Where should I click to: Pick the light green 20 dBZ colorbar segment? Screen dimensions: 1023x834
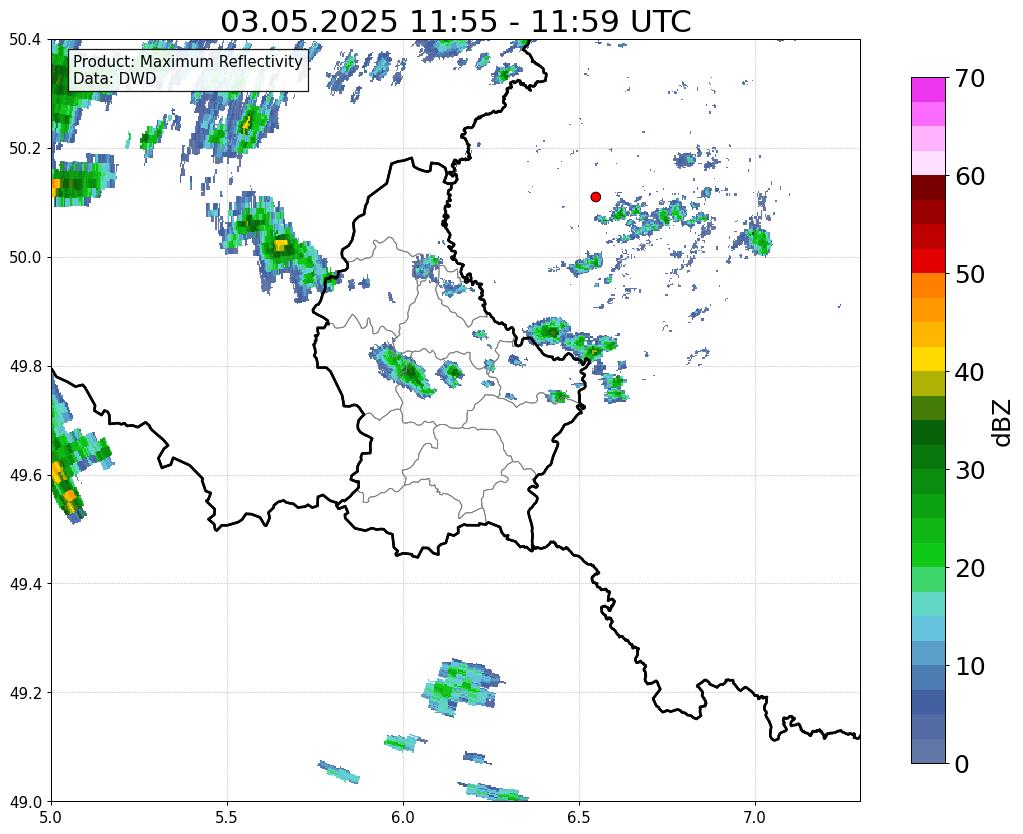point(928,579)
